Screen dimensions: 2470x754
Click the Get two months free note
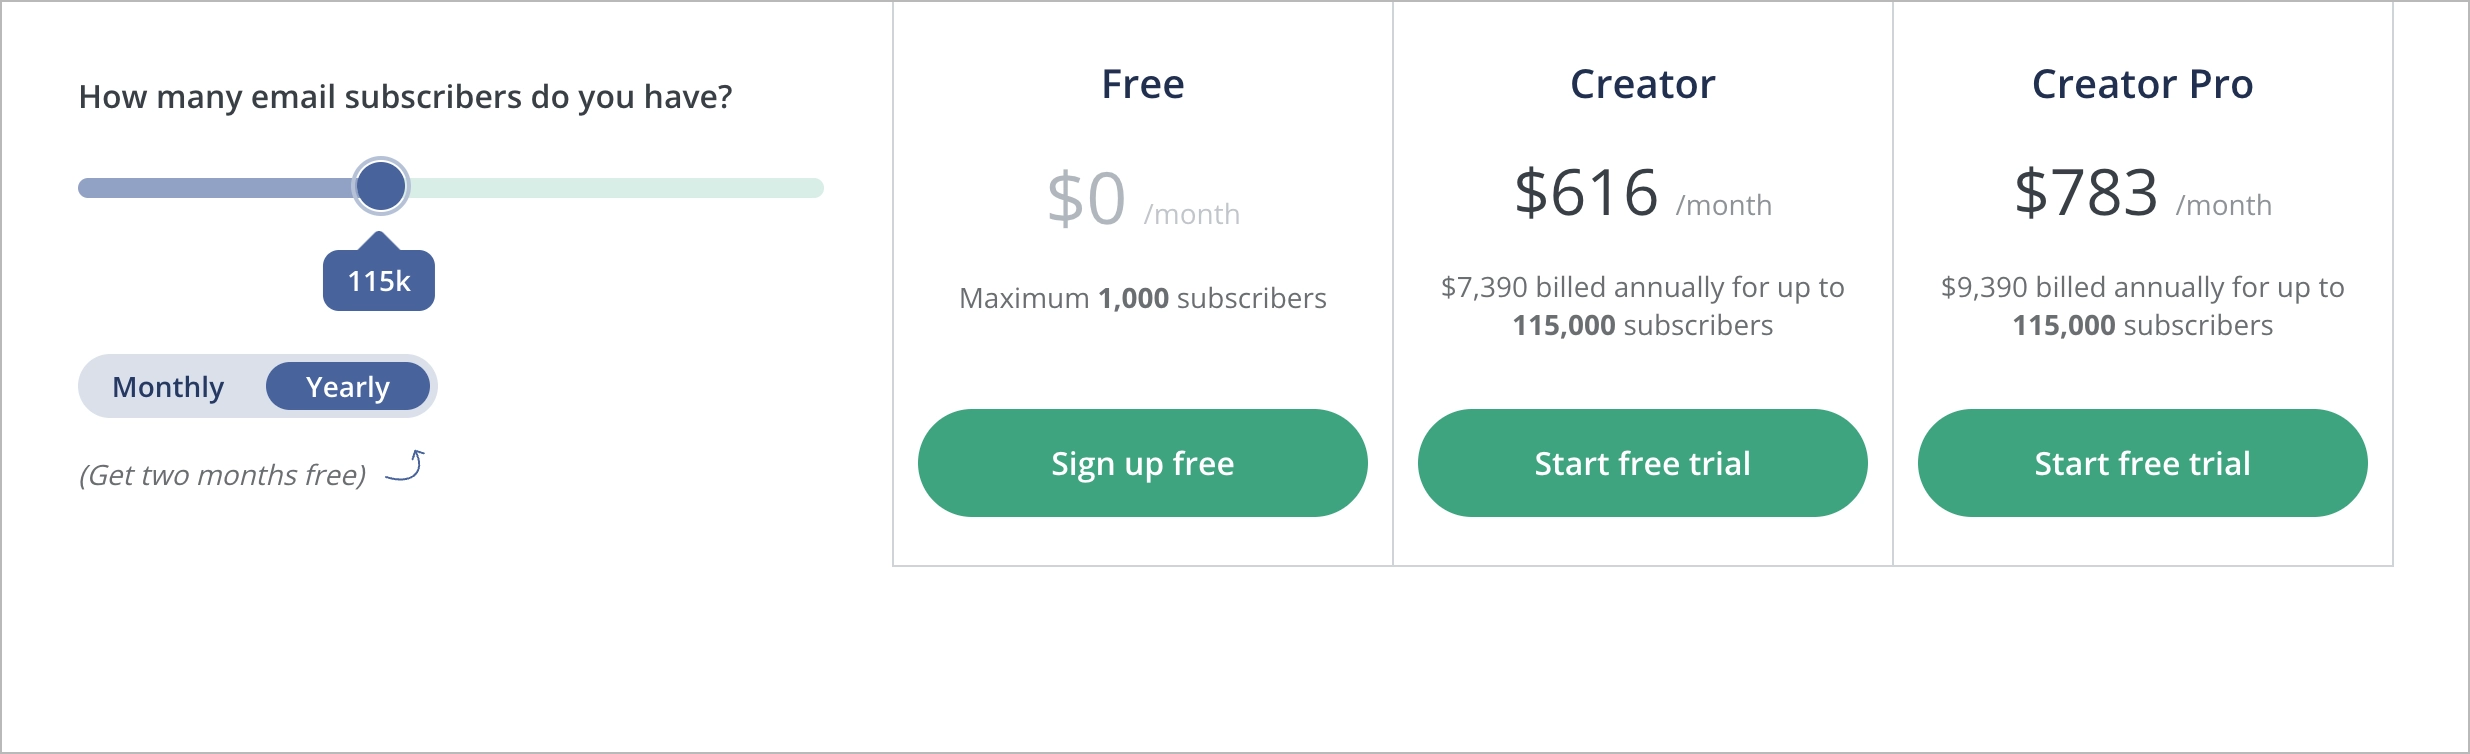coord(224,474)
